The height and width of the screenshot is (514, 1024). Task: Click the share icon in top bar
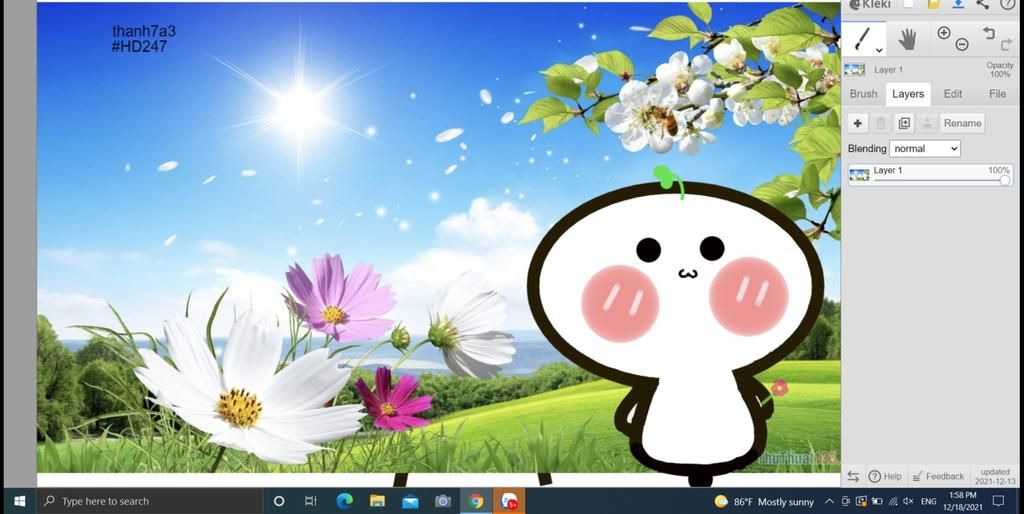pyautogui.click(x=982, y=4)
